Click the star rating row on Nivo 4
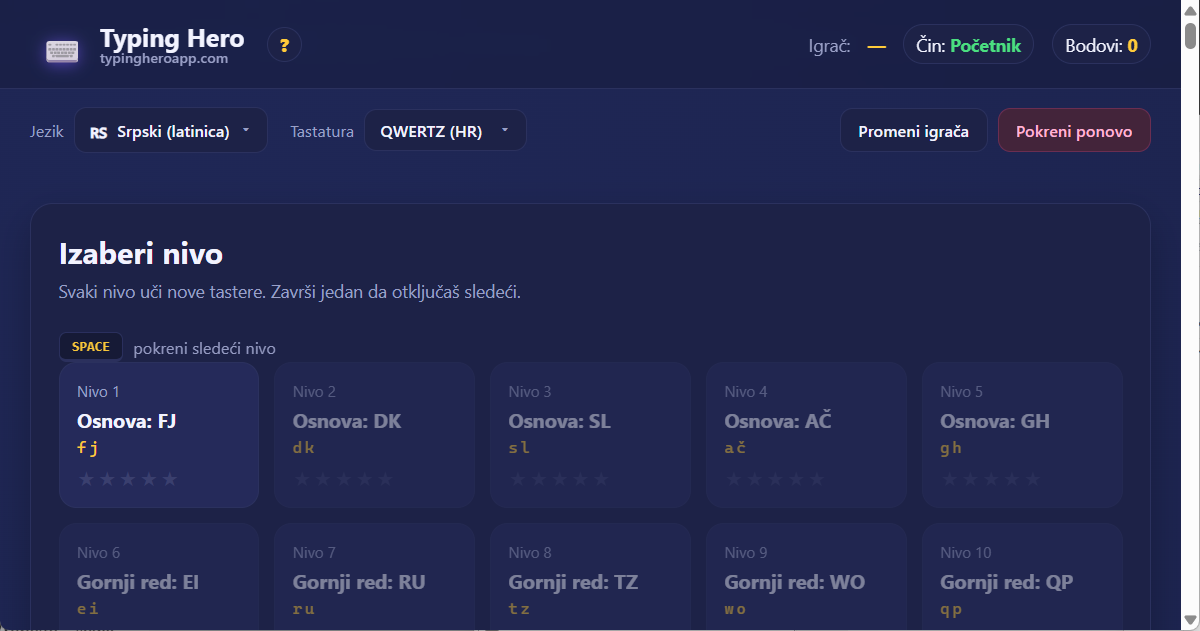Viewport: 1200px width, 631px height. coord(775,479)
